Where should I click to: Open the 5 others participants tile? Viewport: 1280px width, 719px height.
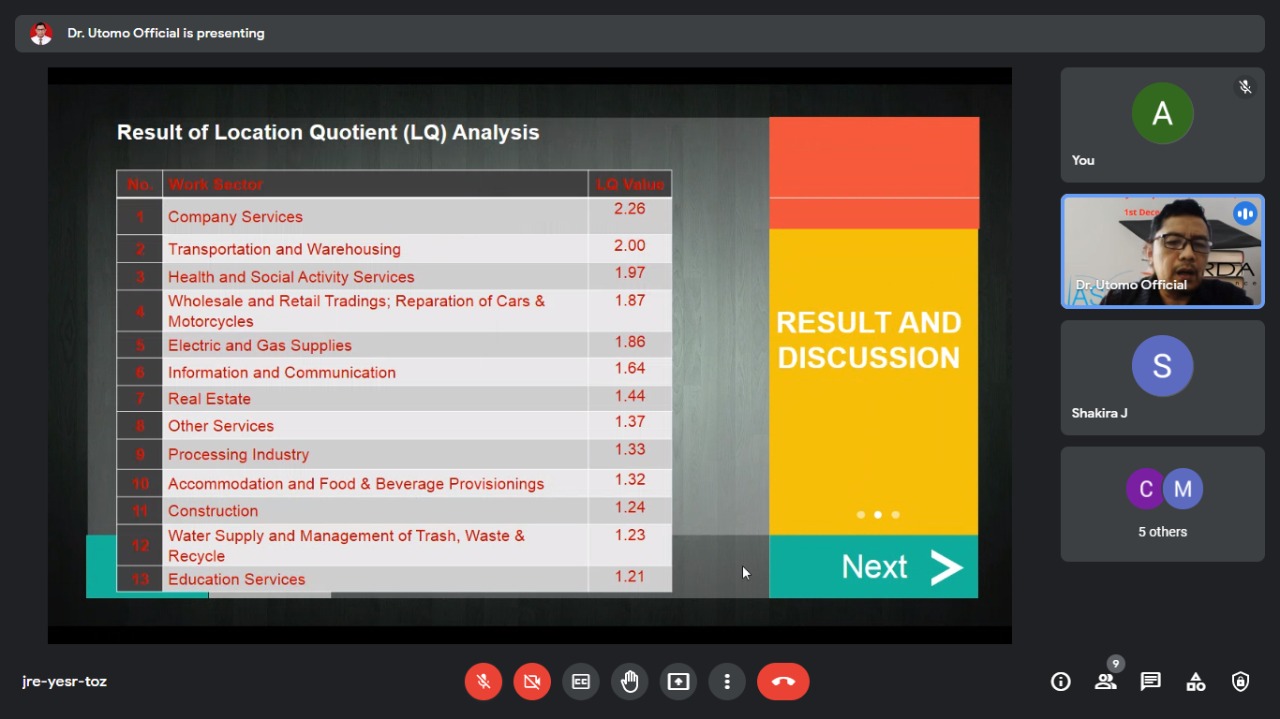[x=1162, y=504]
